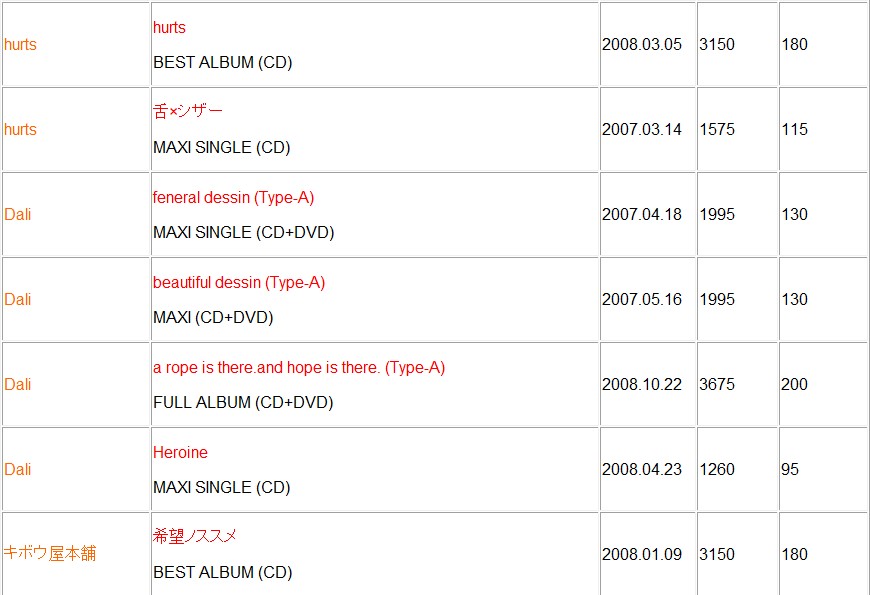Open the Heroine maxi single link
This screenshot has width=870, height=595.
180,453
